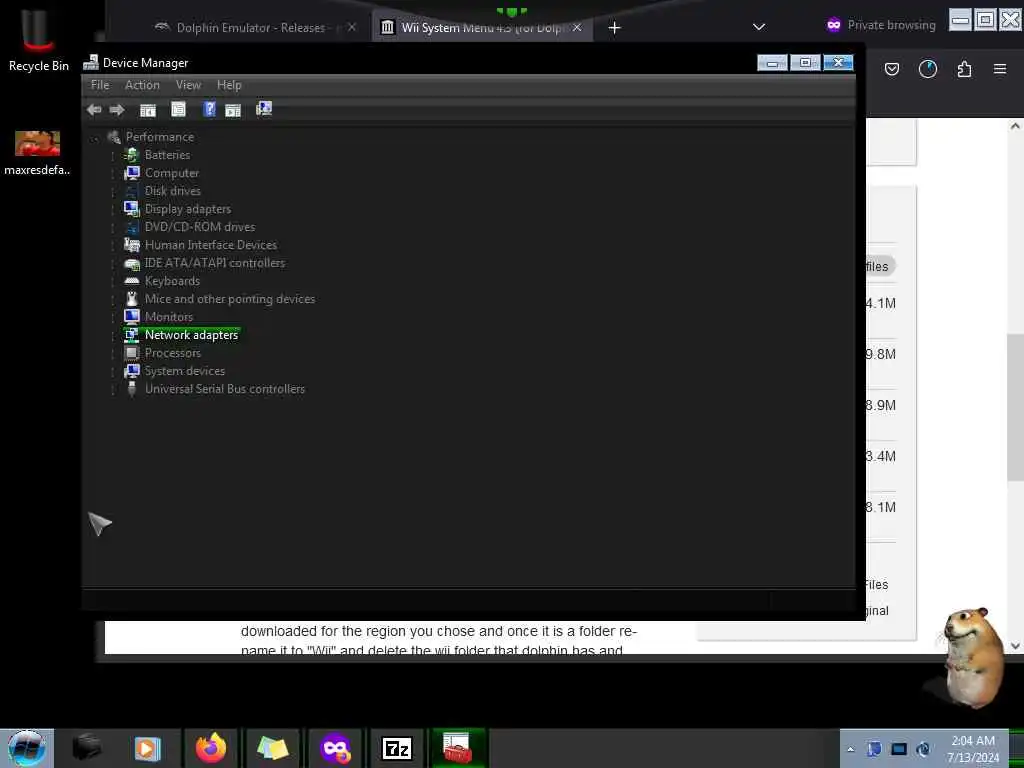Select the DVD/CD-ROM drives tree label
1024x768 pixels.
tap(200, 227)
